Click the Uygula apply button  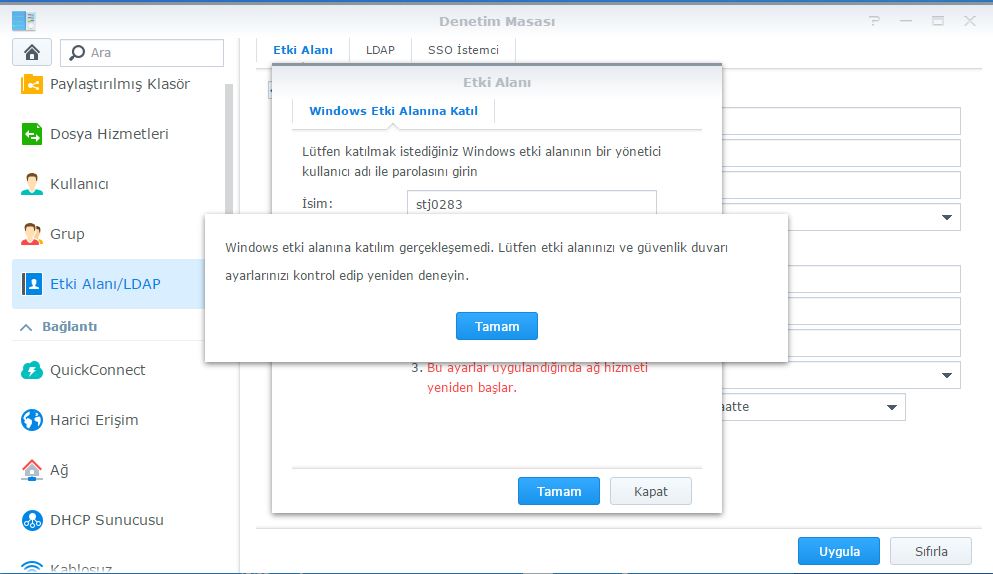point(838,551)
